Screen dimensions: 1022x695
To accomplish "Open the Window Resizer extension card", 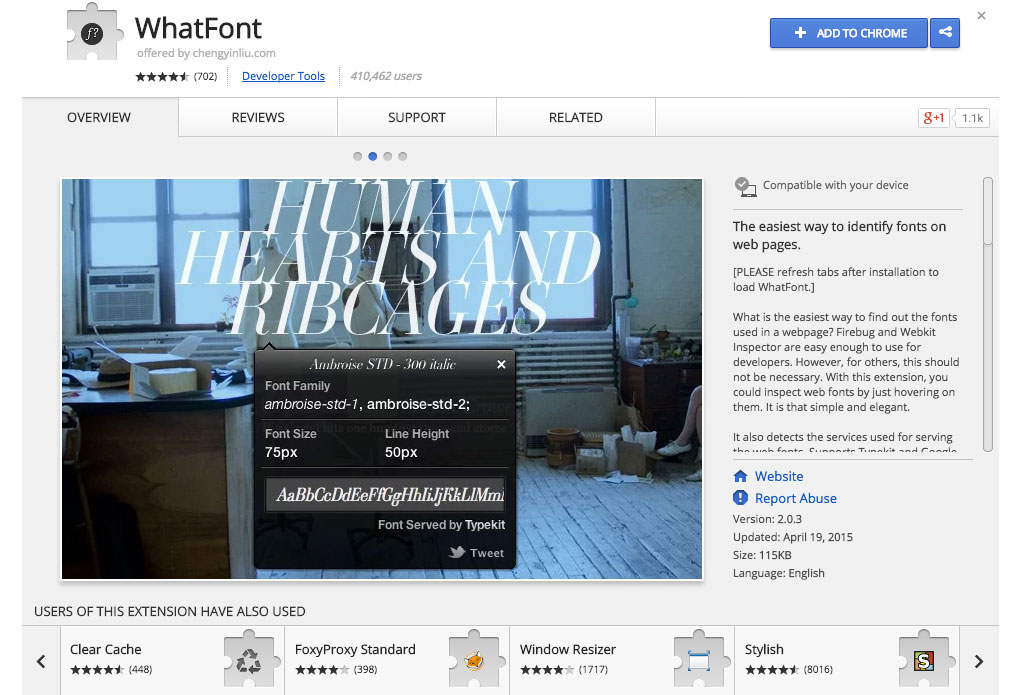I will 622,660.
